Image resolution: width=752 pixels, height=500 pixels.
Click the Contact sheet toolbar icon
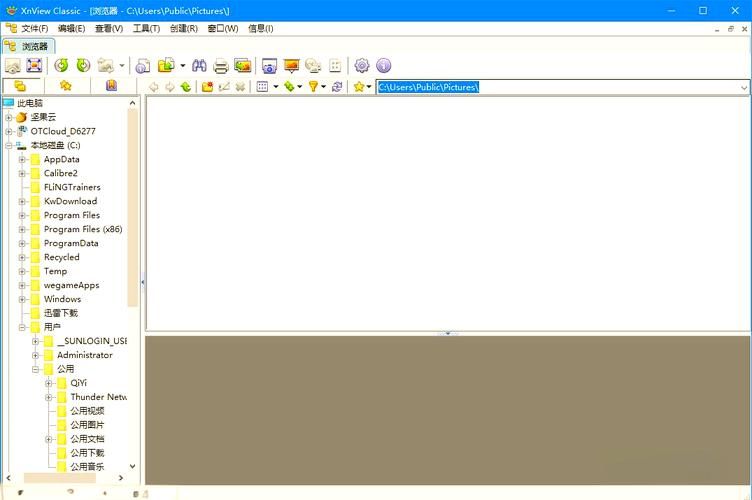coord(335,65)
